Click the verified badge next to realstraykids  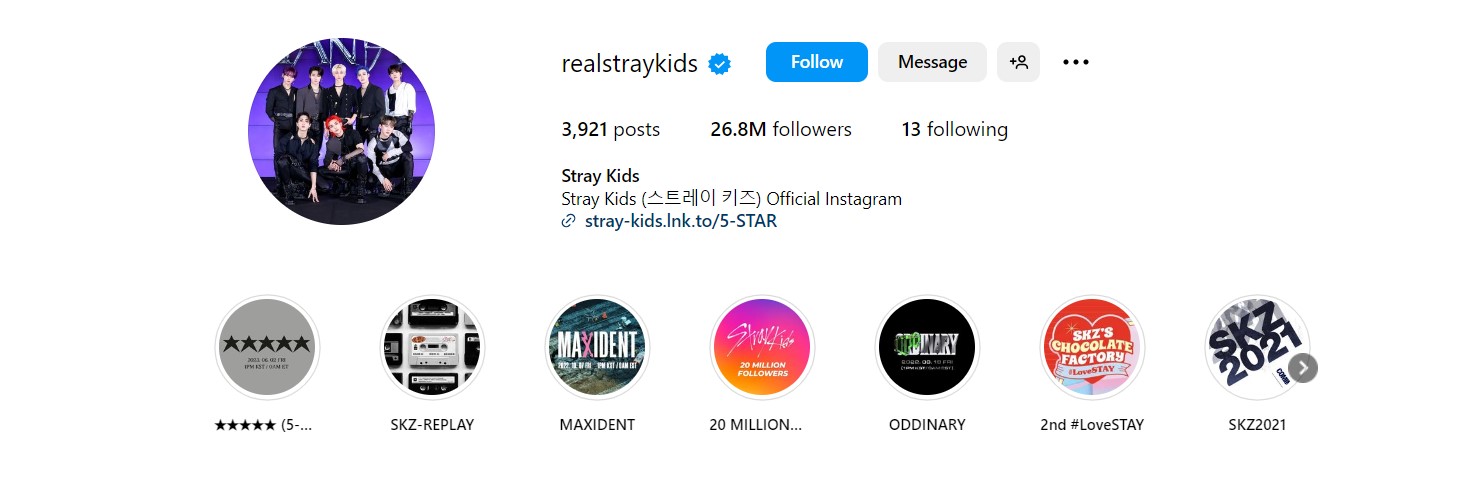click(720, 63)
